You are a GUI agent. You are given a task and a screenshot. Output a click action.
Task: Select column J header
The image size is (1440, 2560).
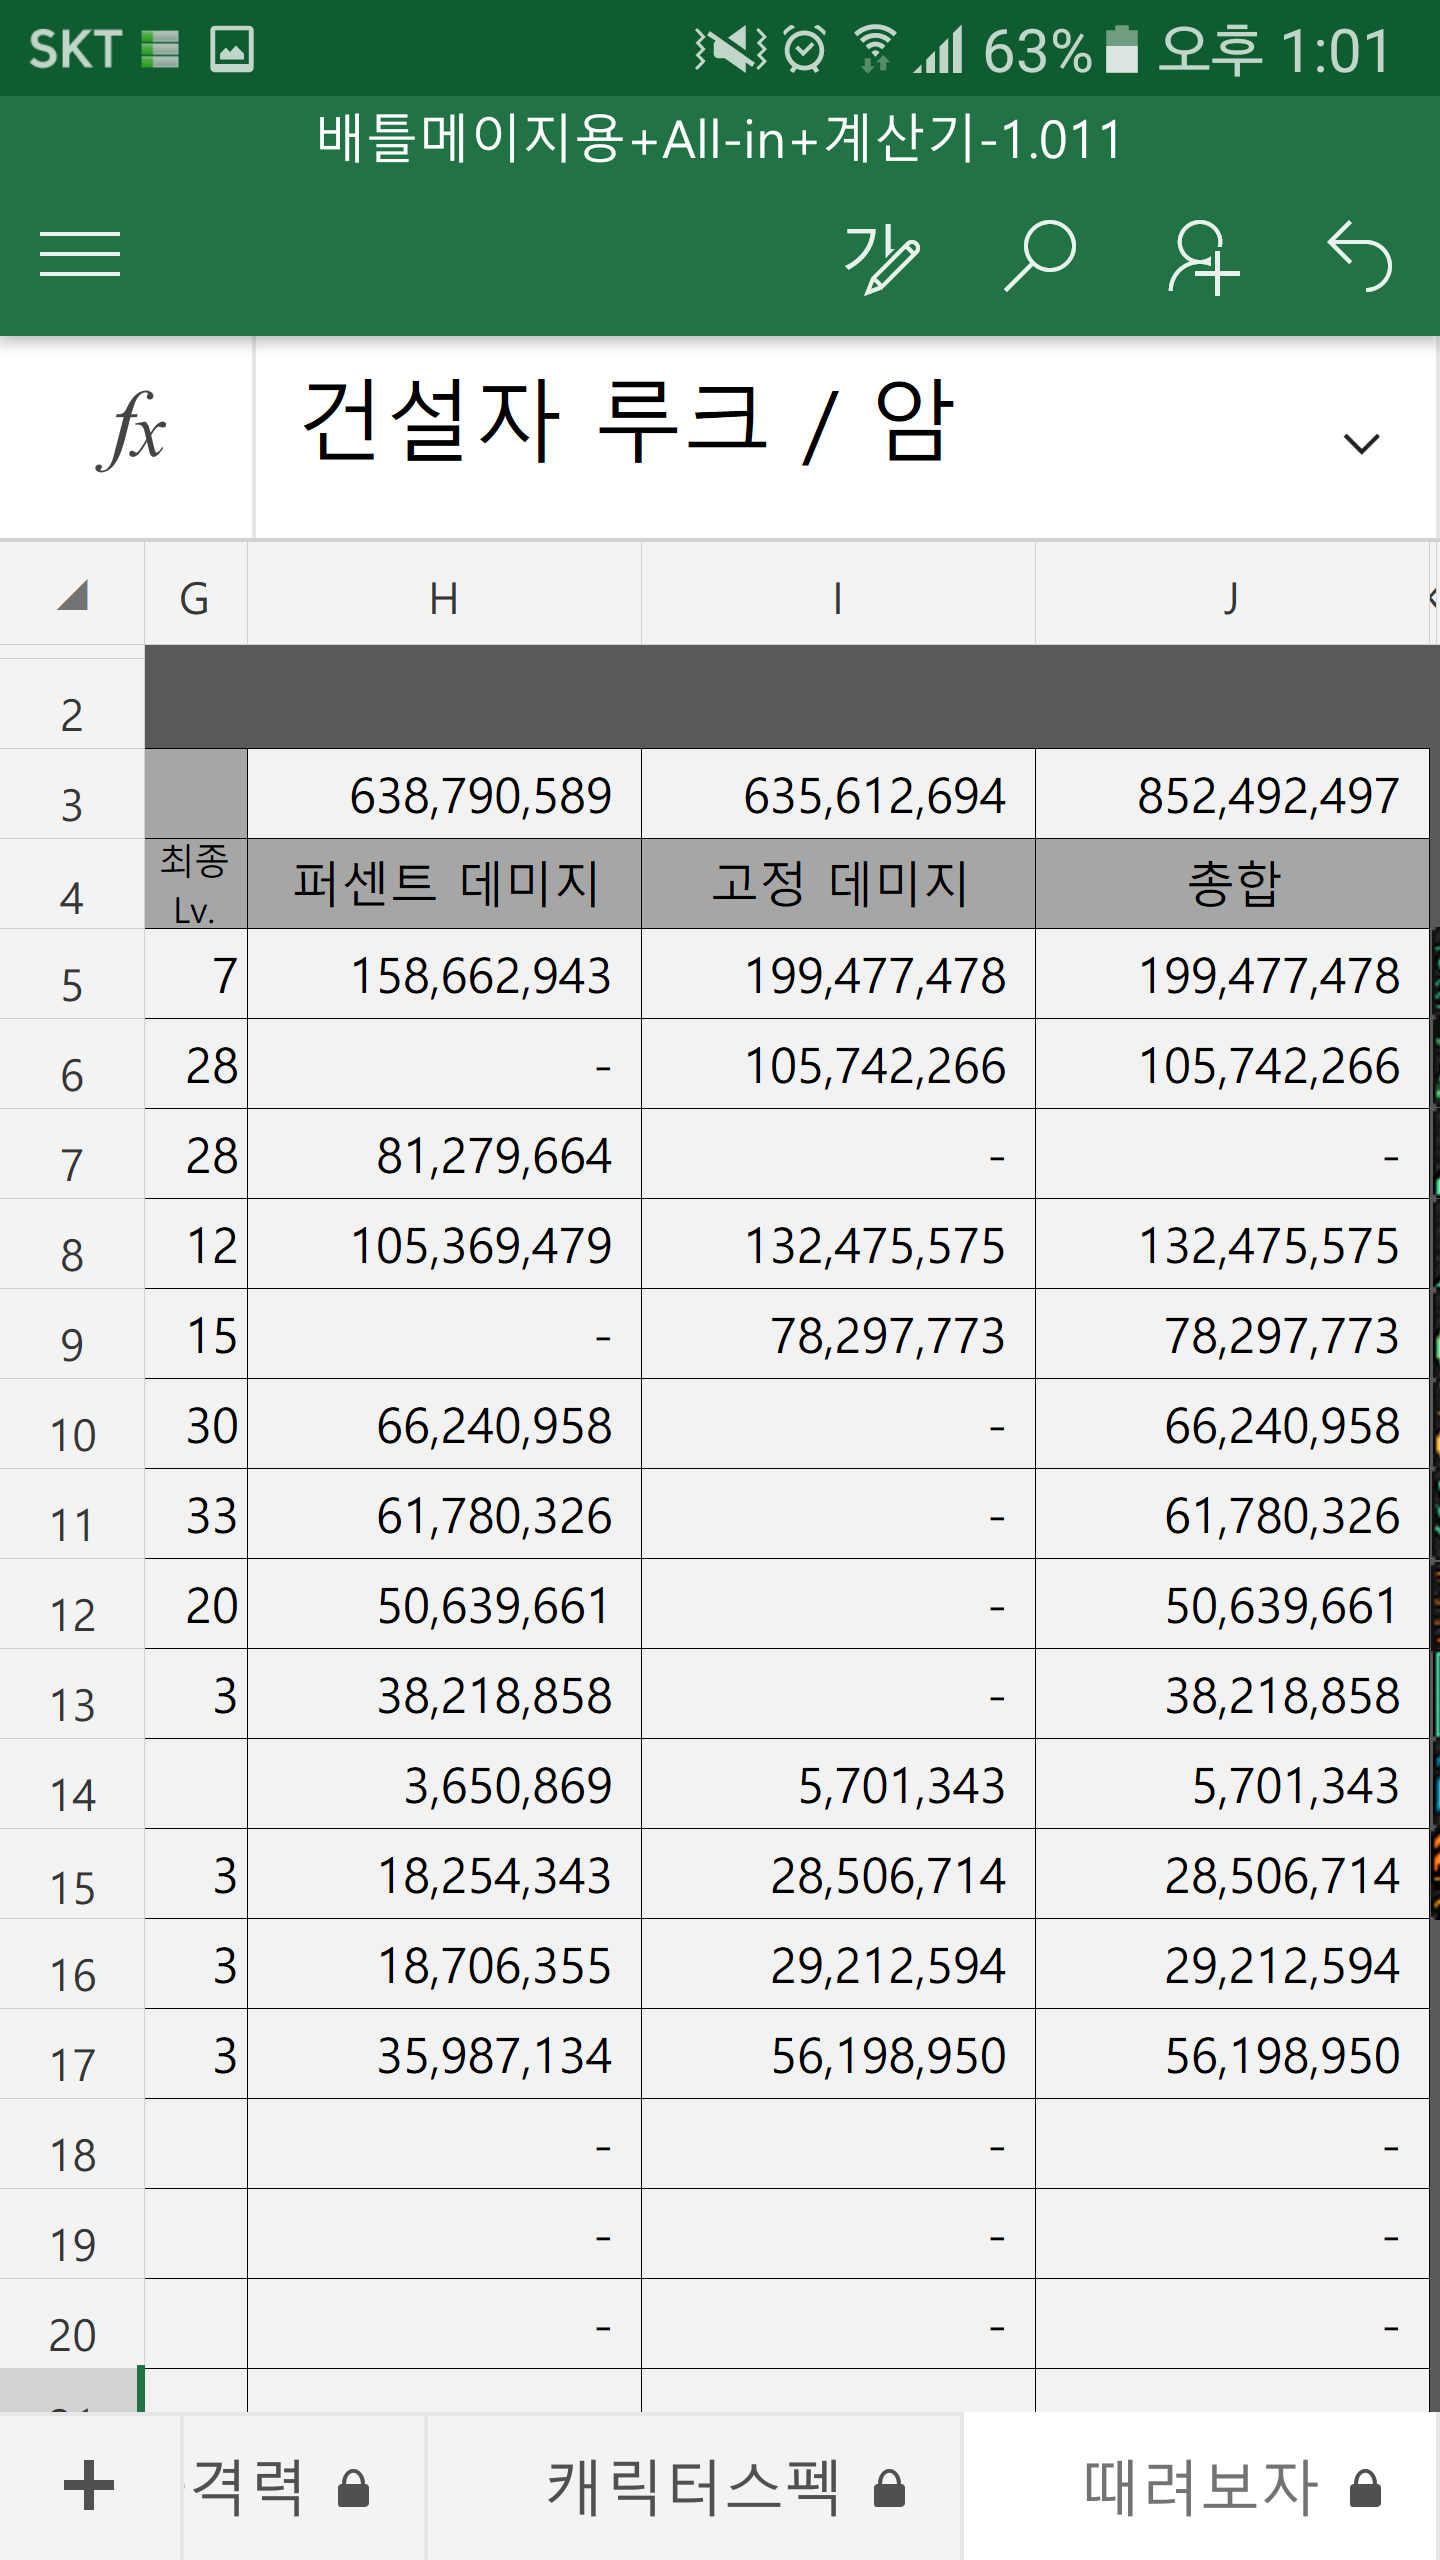[1231, 598]
